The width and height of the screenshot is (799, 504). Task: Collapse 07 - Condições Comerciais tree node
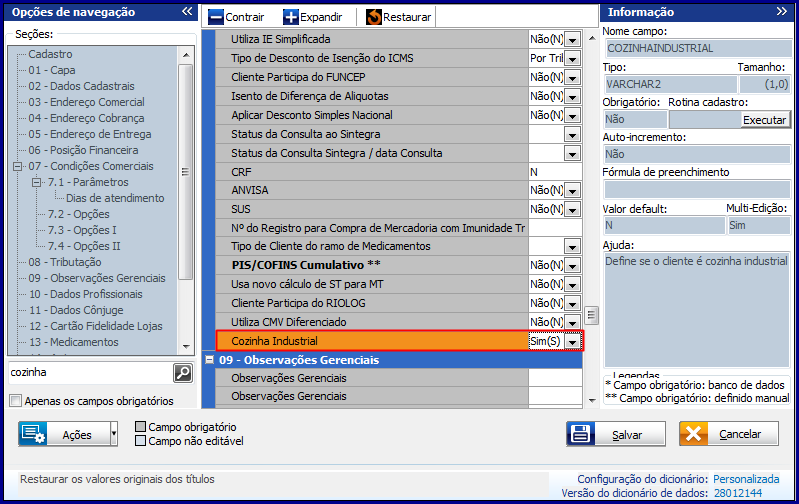[17, 166]
